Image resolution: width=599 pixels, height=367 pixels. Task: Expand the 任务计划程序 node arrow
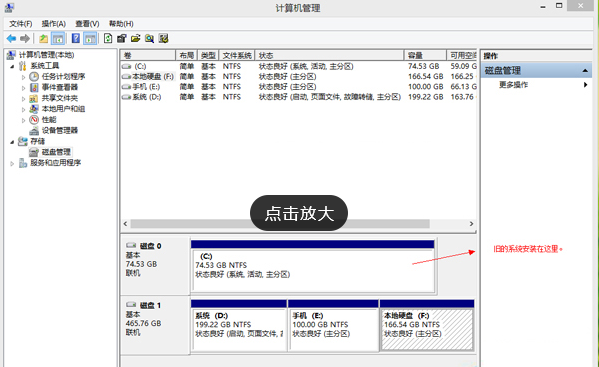click(x=23, y=77)
